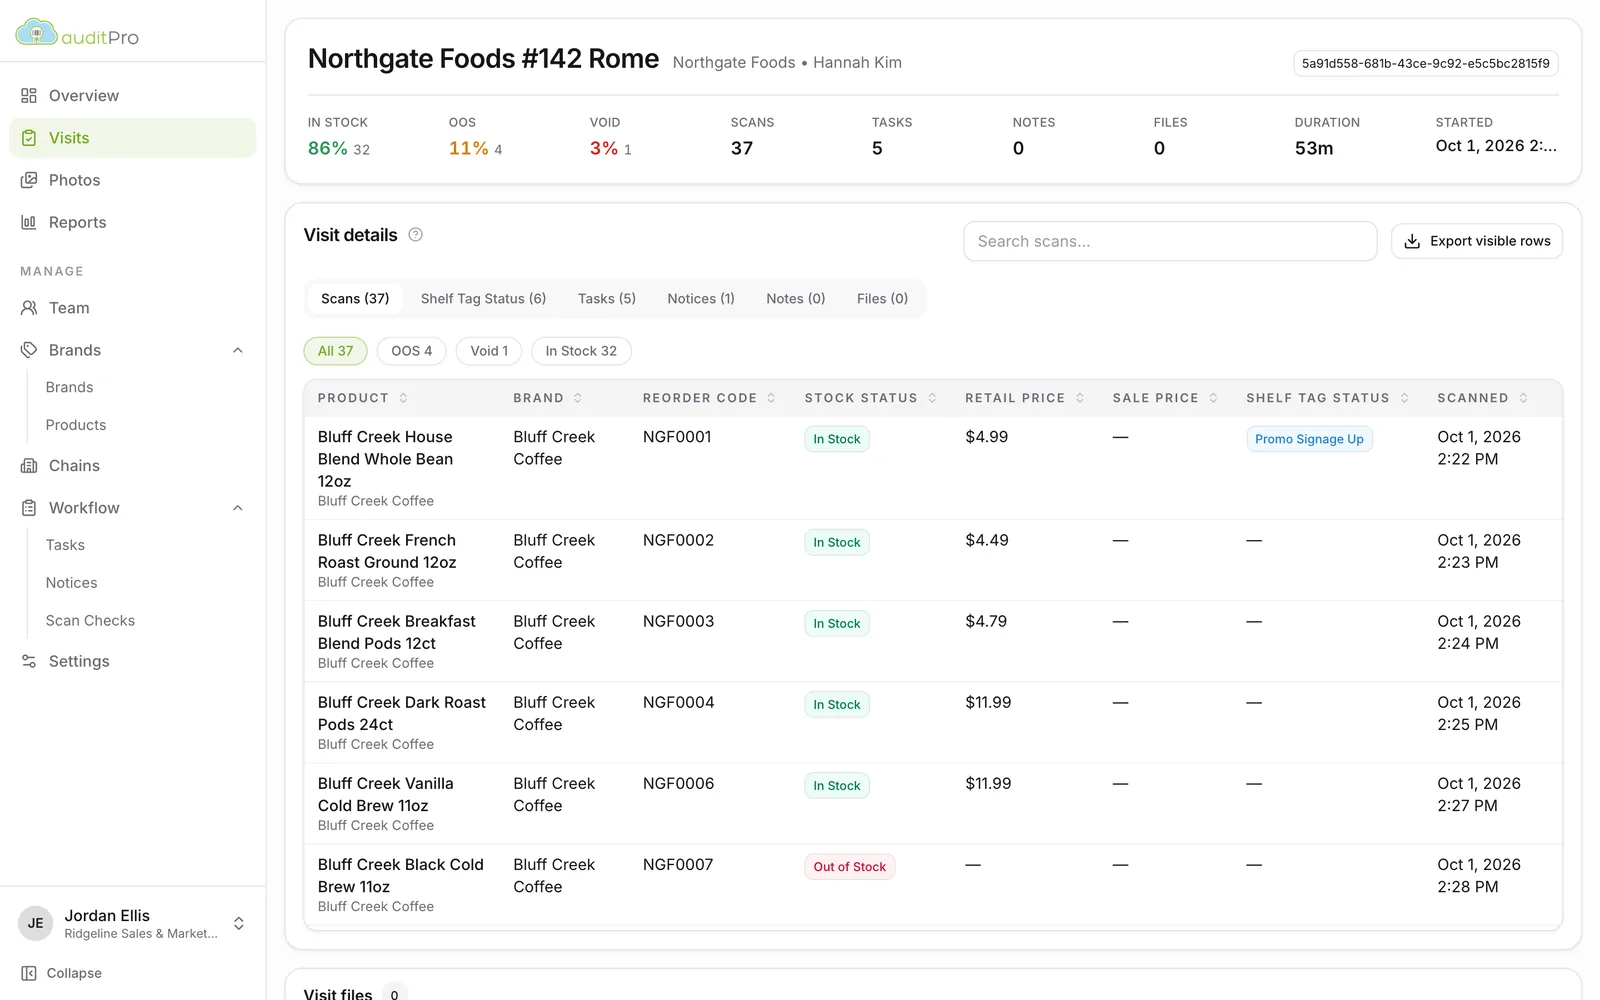Click the export download icon
The height and width of the screenshot is (1000, 1600).
(x=1412, y=241)
